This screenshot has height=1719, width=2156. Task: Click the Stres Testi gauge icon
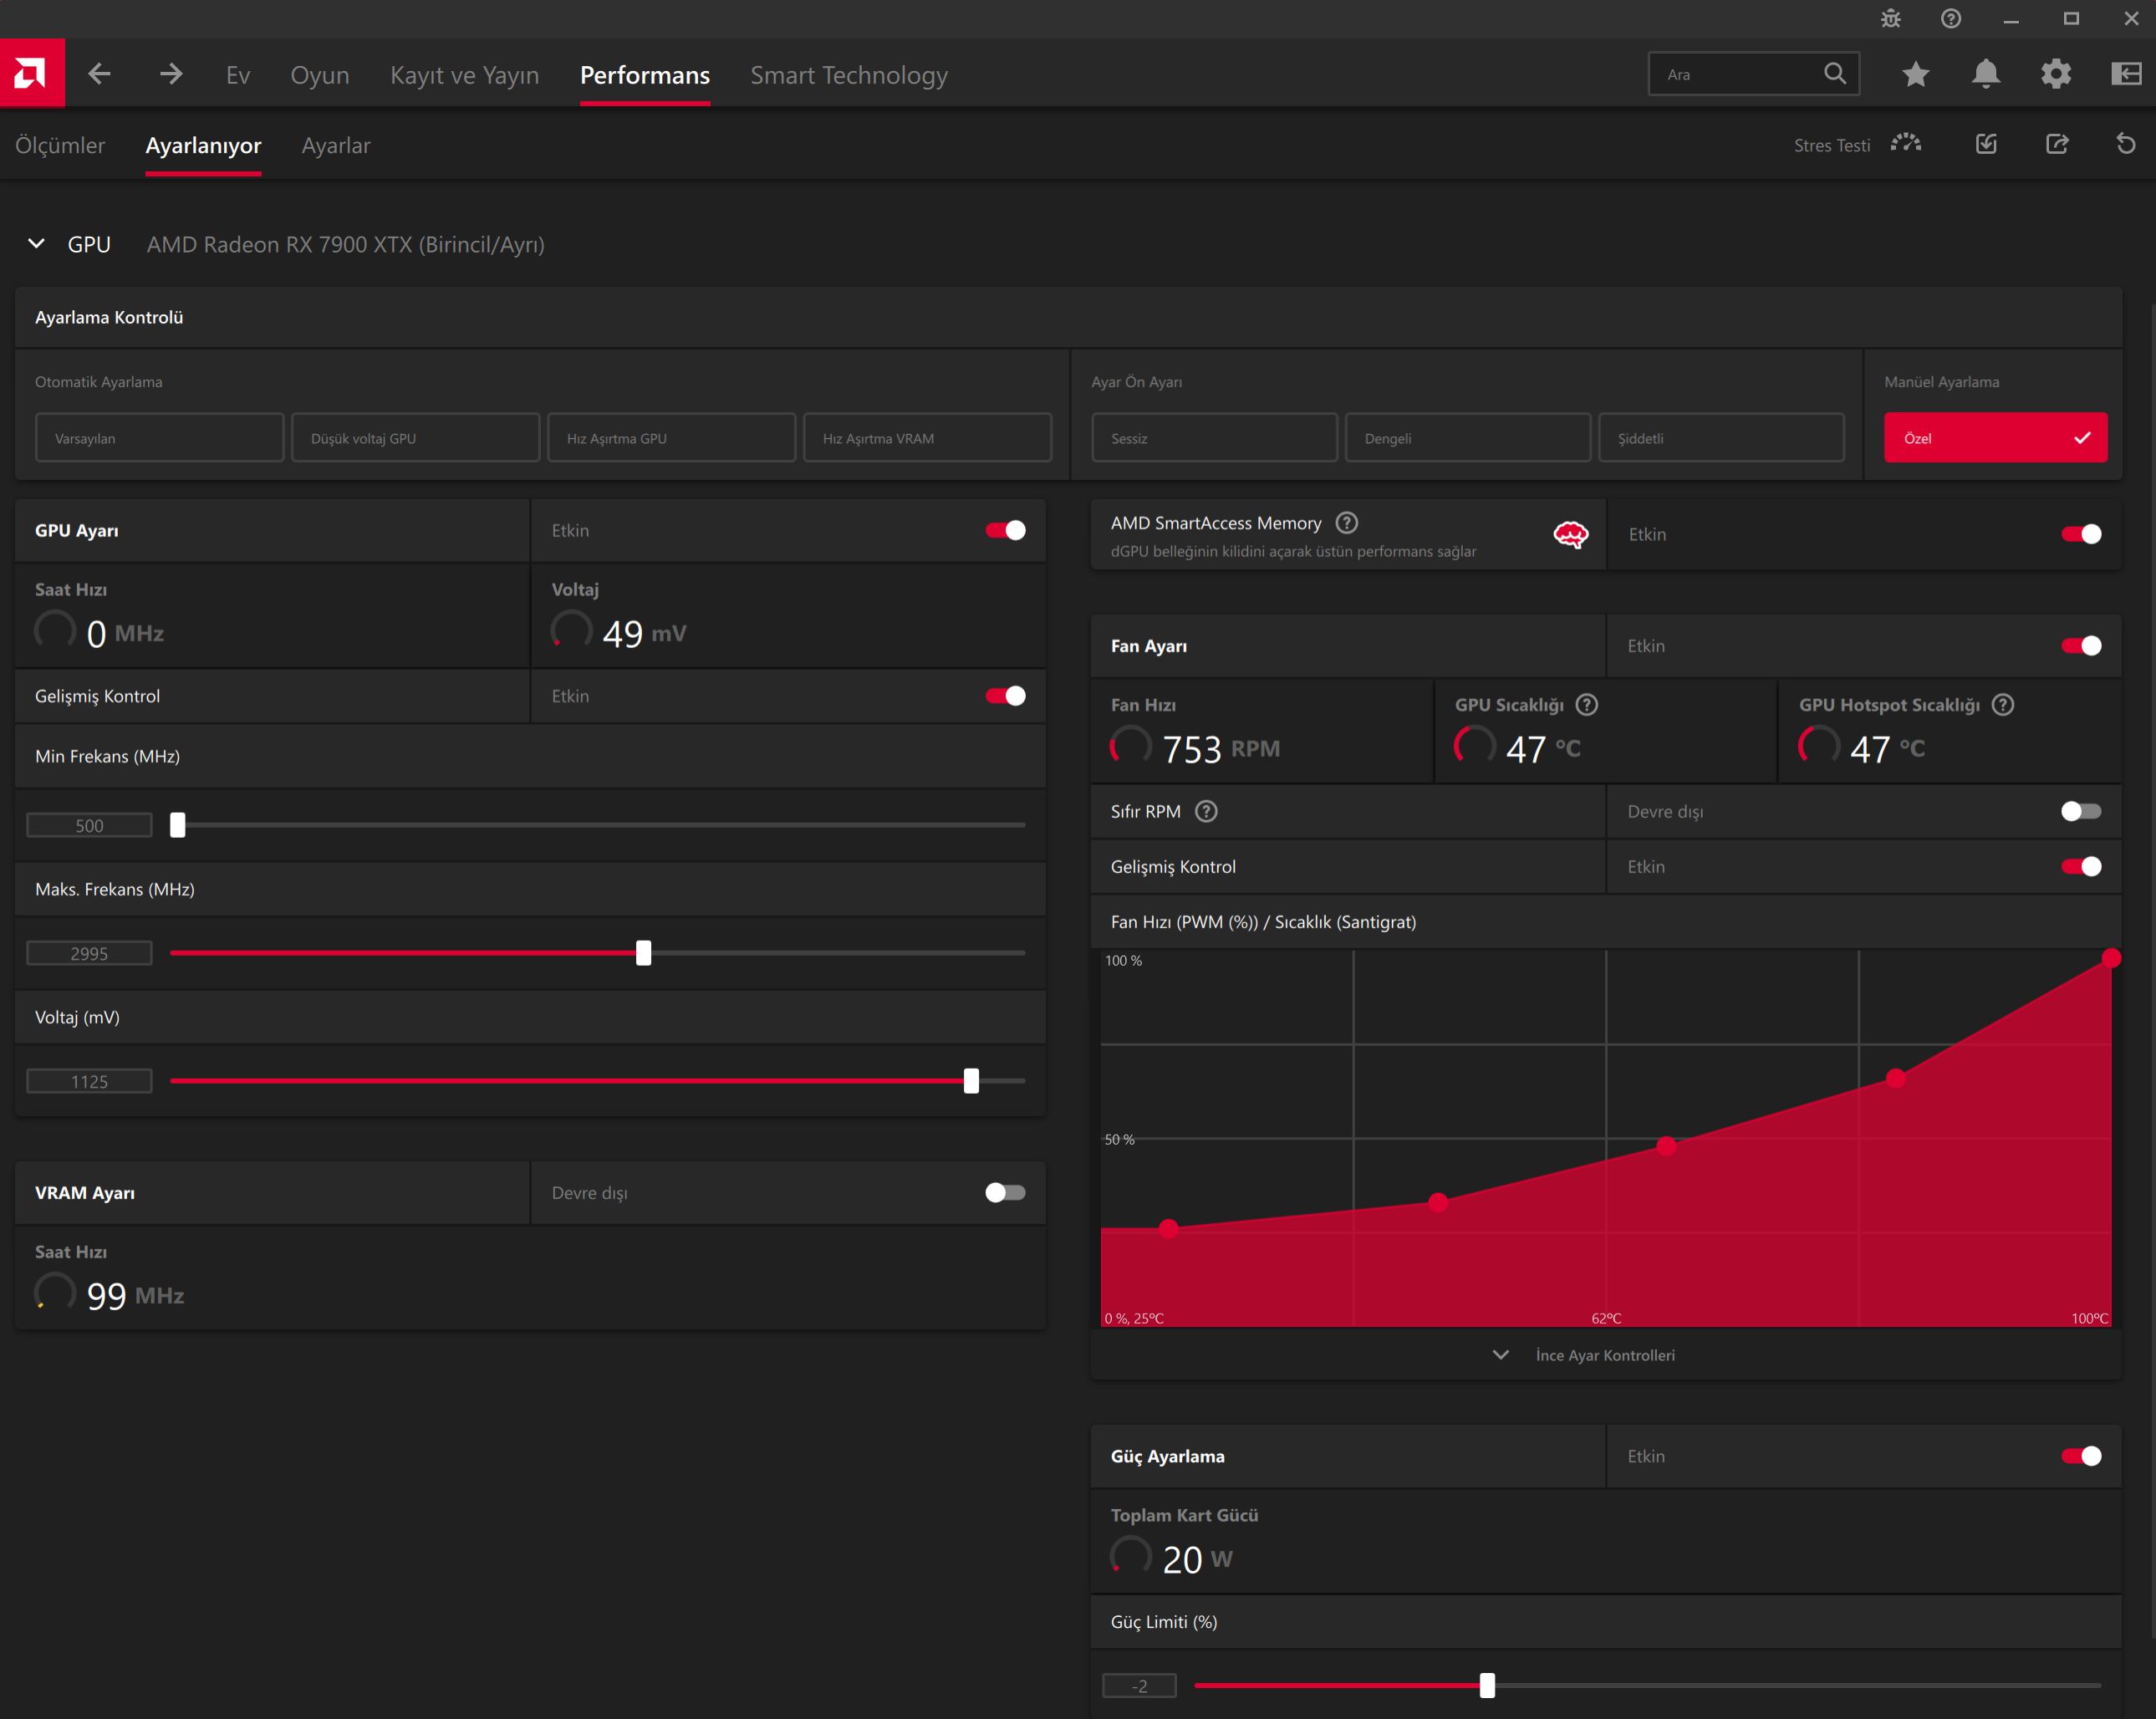tap(1906, 144)
